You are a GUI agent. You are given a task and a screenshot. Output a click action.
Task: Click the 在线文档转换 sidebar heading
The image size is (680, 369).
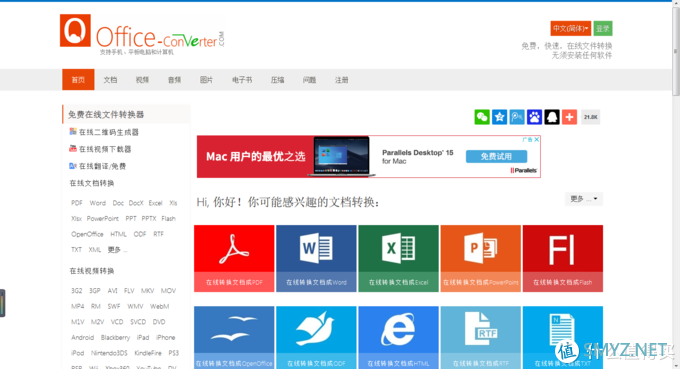coord(92,183)
